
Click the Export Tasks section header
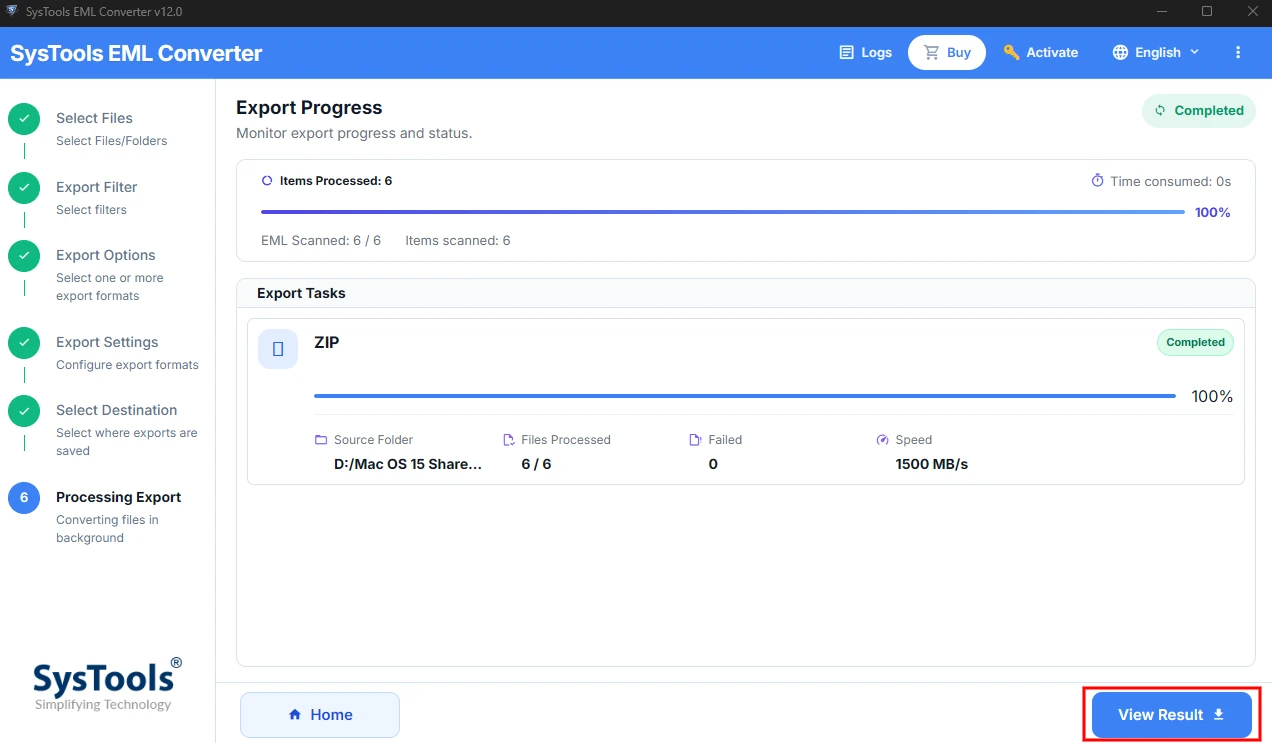point(301,293)
